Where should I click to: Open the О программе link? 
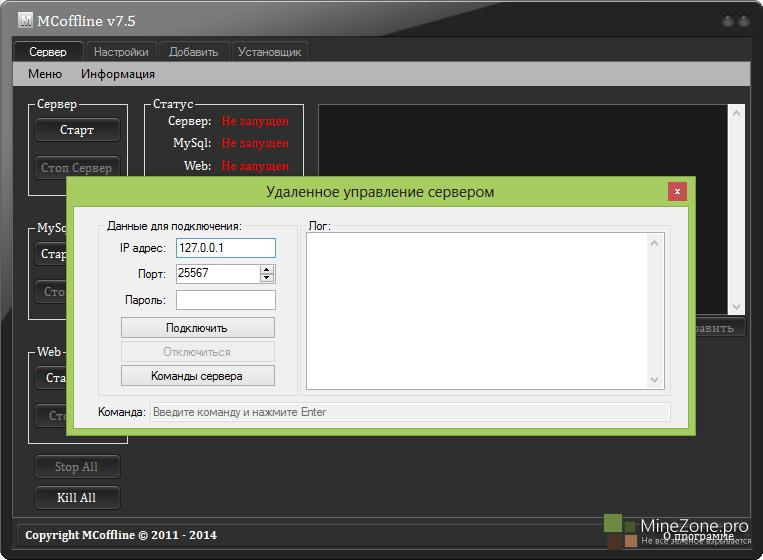click(x=705, y=537)
